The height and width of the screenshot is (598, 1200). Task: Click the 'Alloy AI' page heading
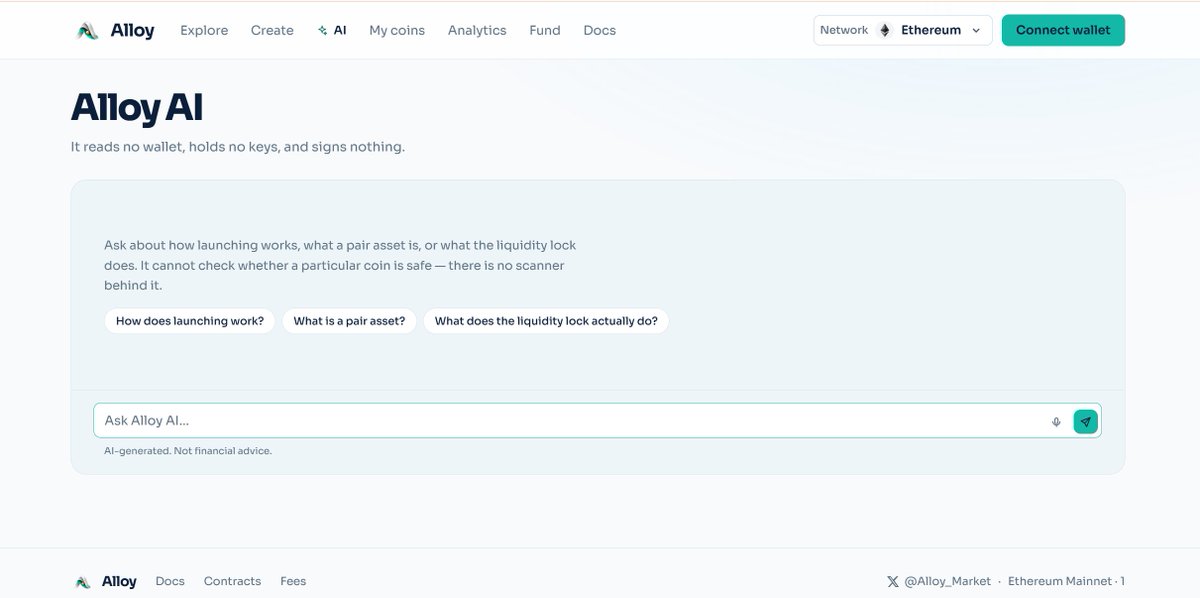[x=137, y=108]
